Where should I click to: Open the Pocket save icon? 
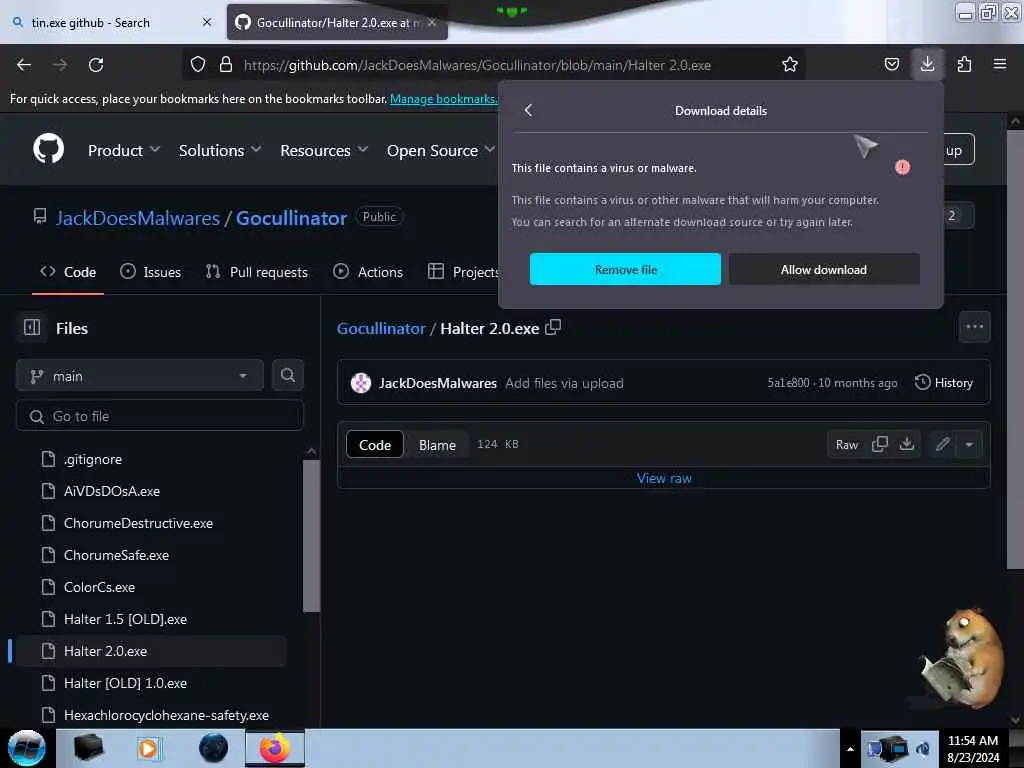891,65
